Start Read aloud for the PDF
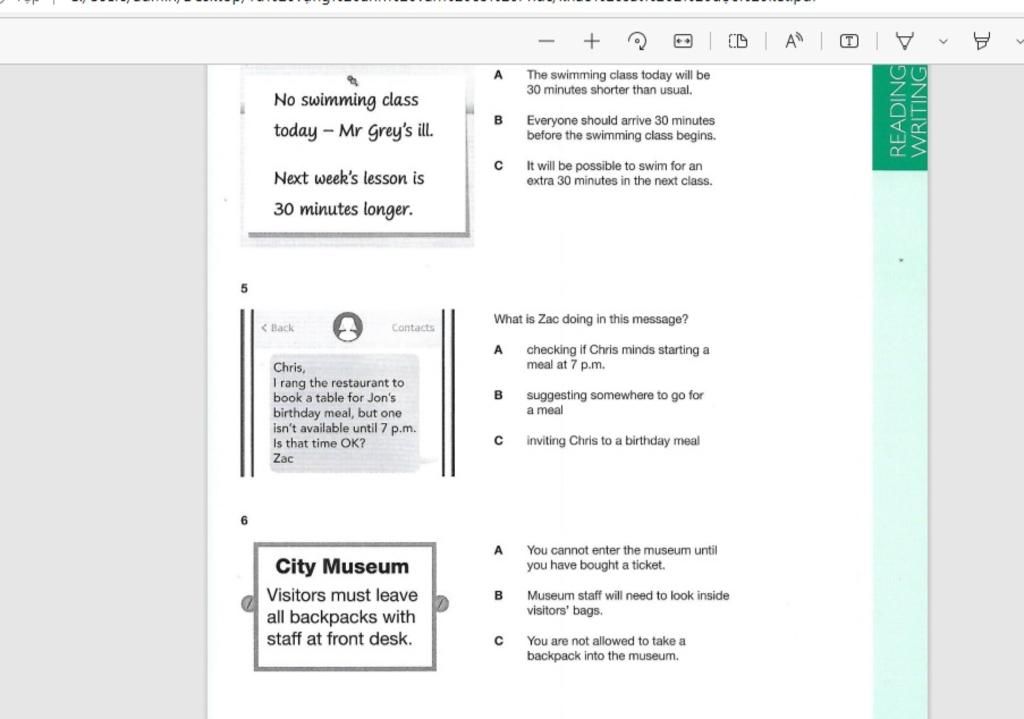 pyautogui.click(x=793, y=41)
